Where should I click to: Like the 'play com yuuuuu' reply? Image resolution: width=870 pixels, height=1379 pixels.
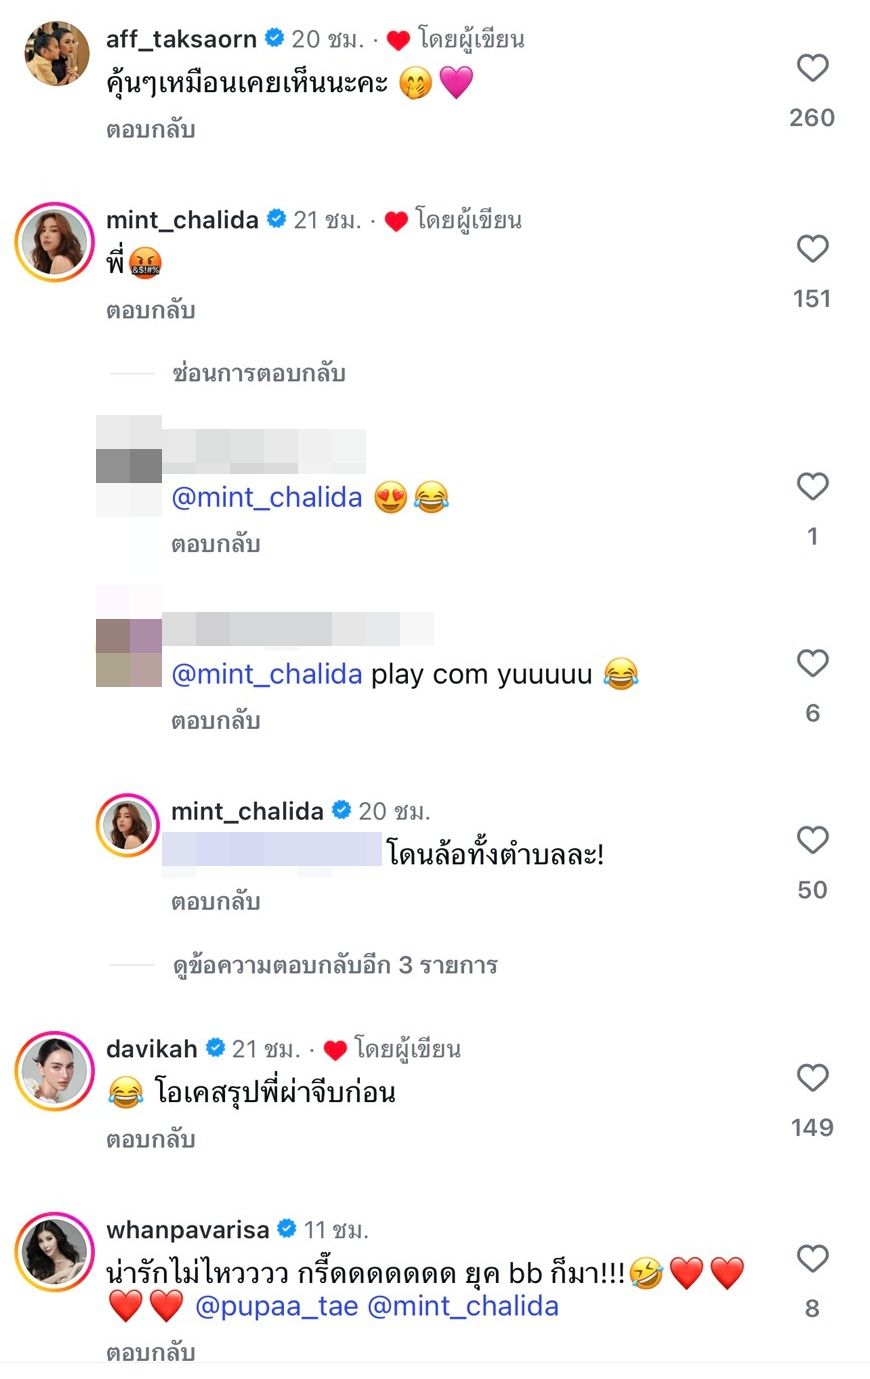coord(812,664)
